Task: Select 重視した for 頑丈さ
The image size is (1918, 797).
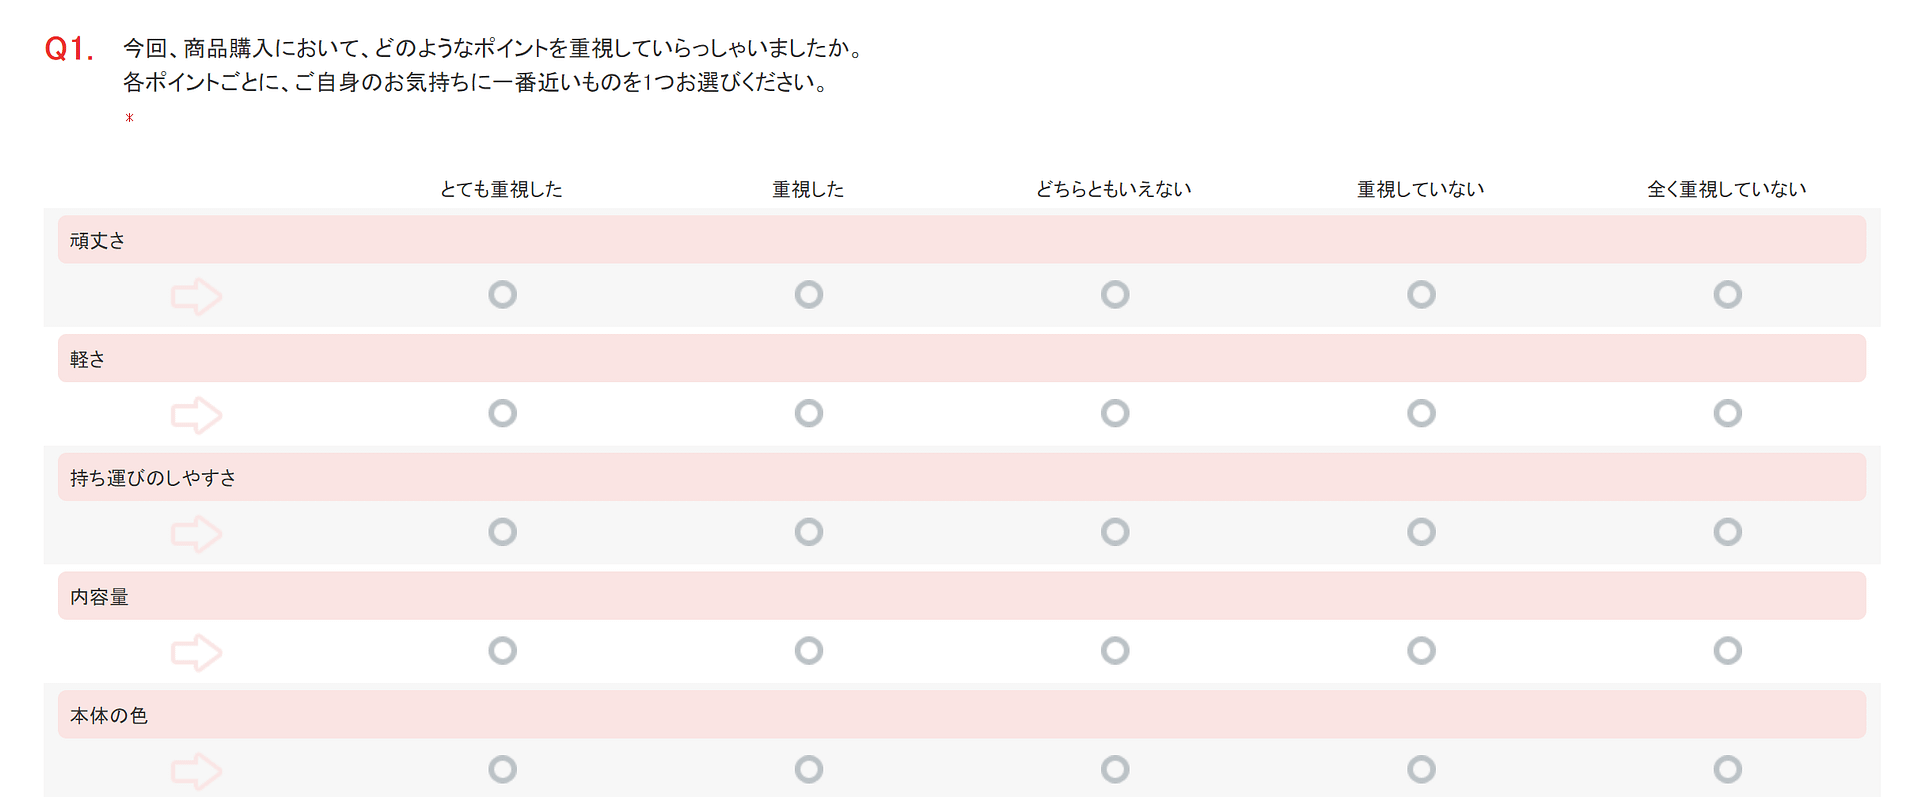Action: [809, 295]
